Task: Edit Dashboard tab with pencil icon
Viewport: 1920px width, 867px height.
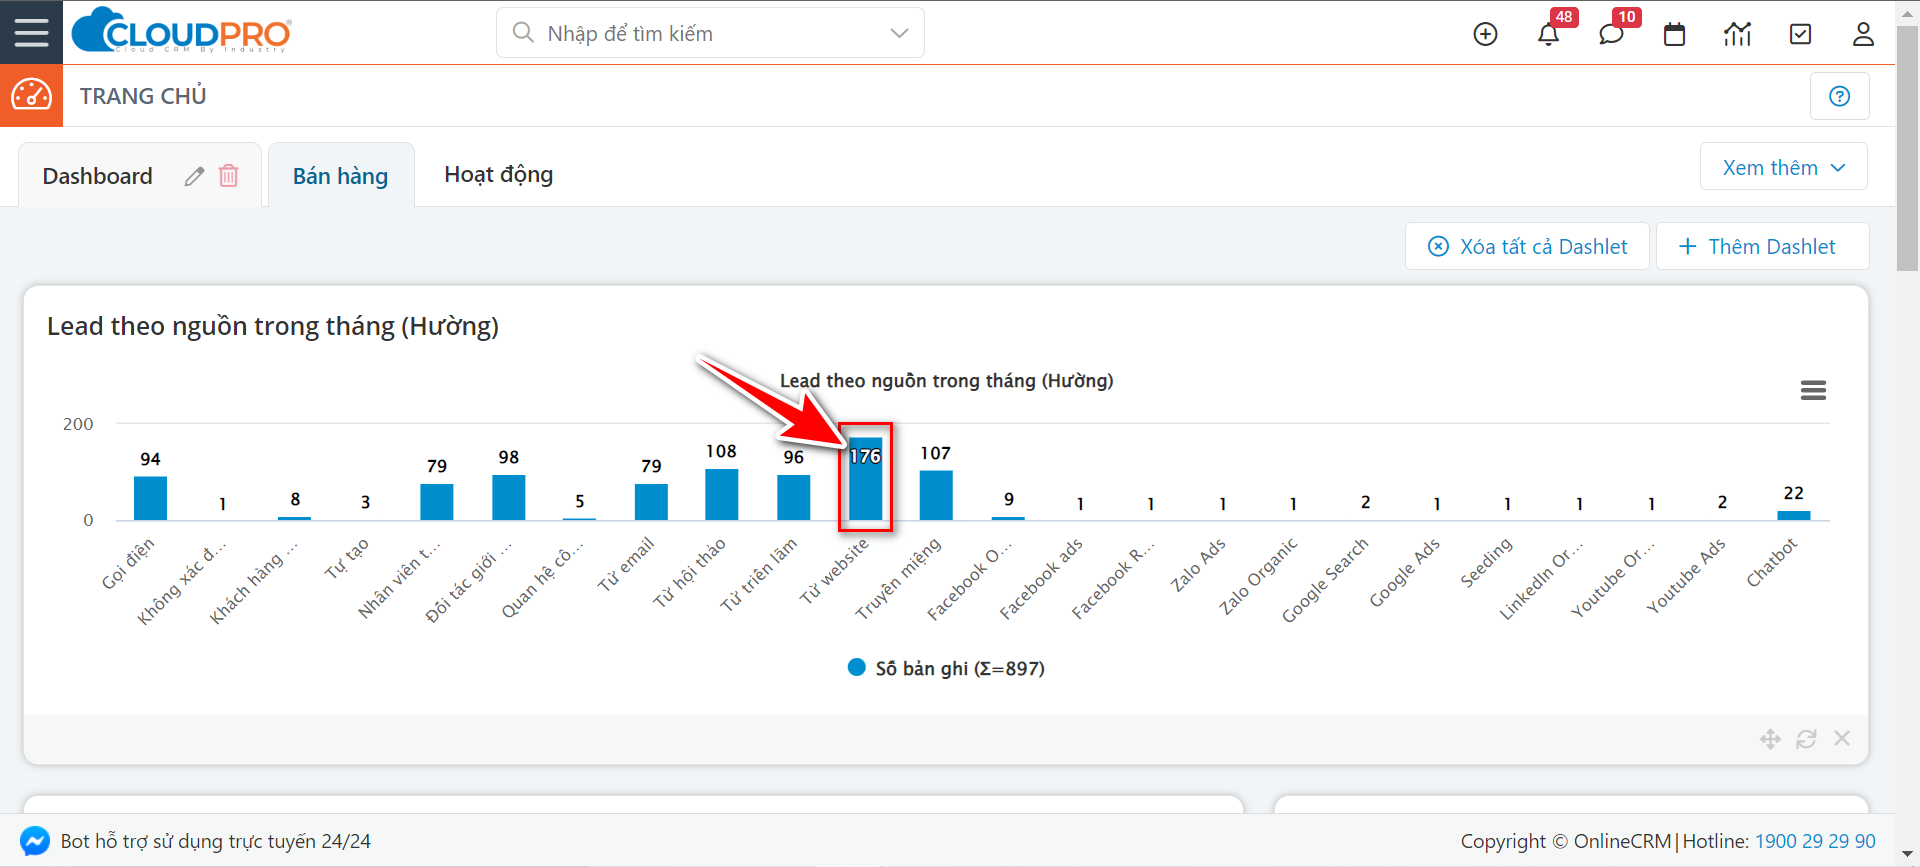Action: click(x=194, y=176)
